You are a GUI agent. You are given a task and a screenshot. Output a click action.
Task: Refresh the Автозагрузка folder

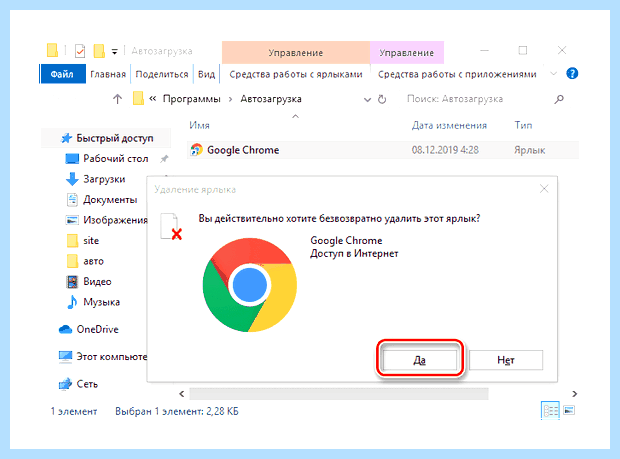tap(382, 99)
